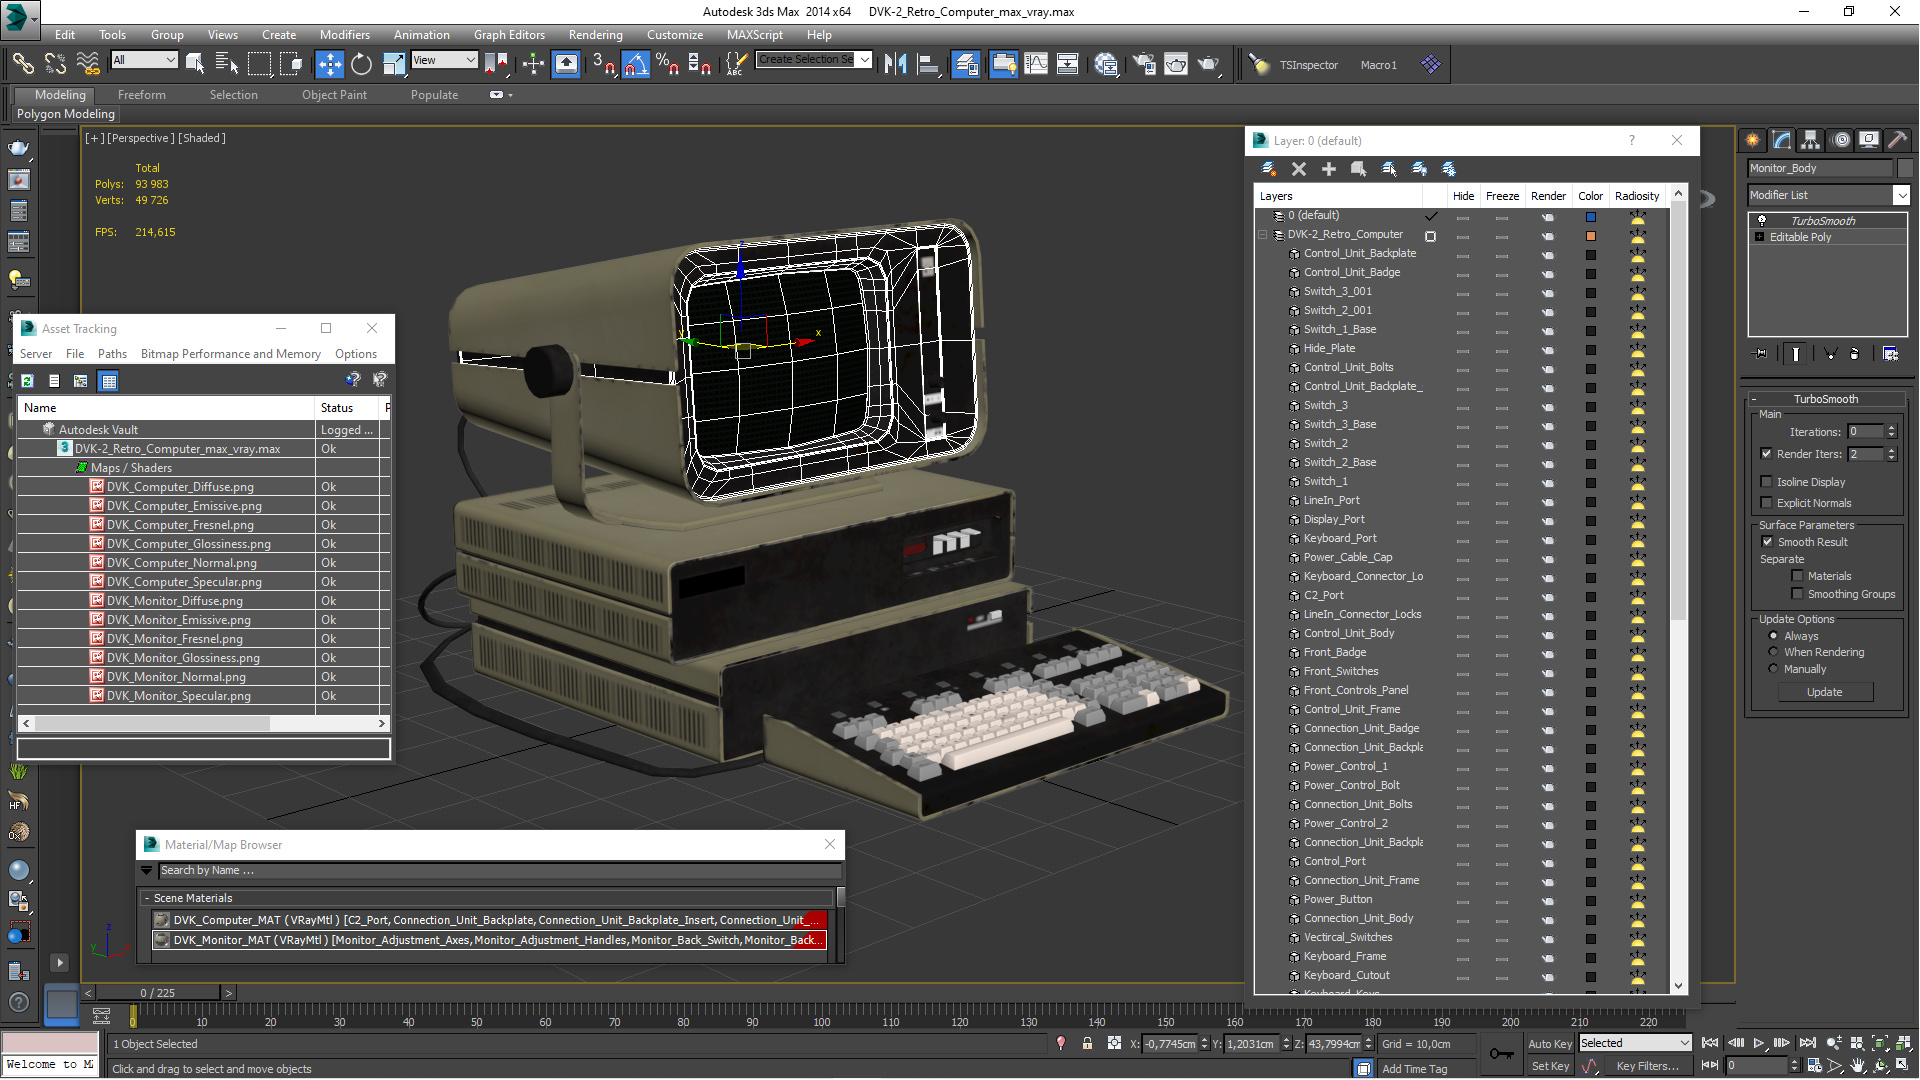Click the Macro1 toolbar button
The image size is (1920, 1080).
pyautogui.click(x=1378, y=65)
